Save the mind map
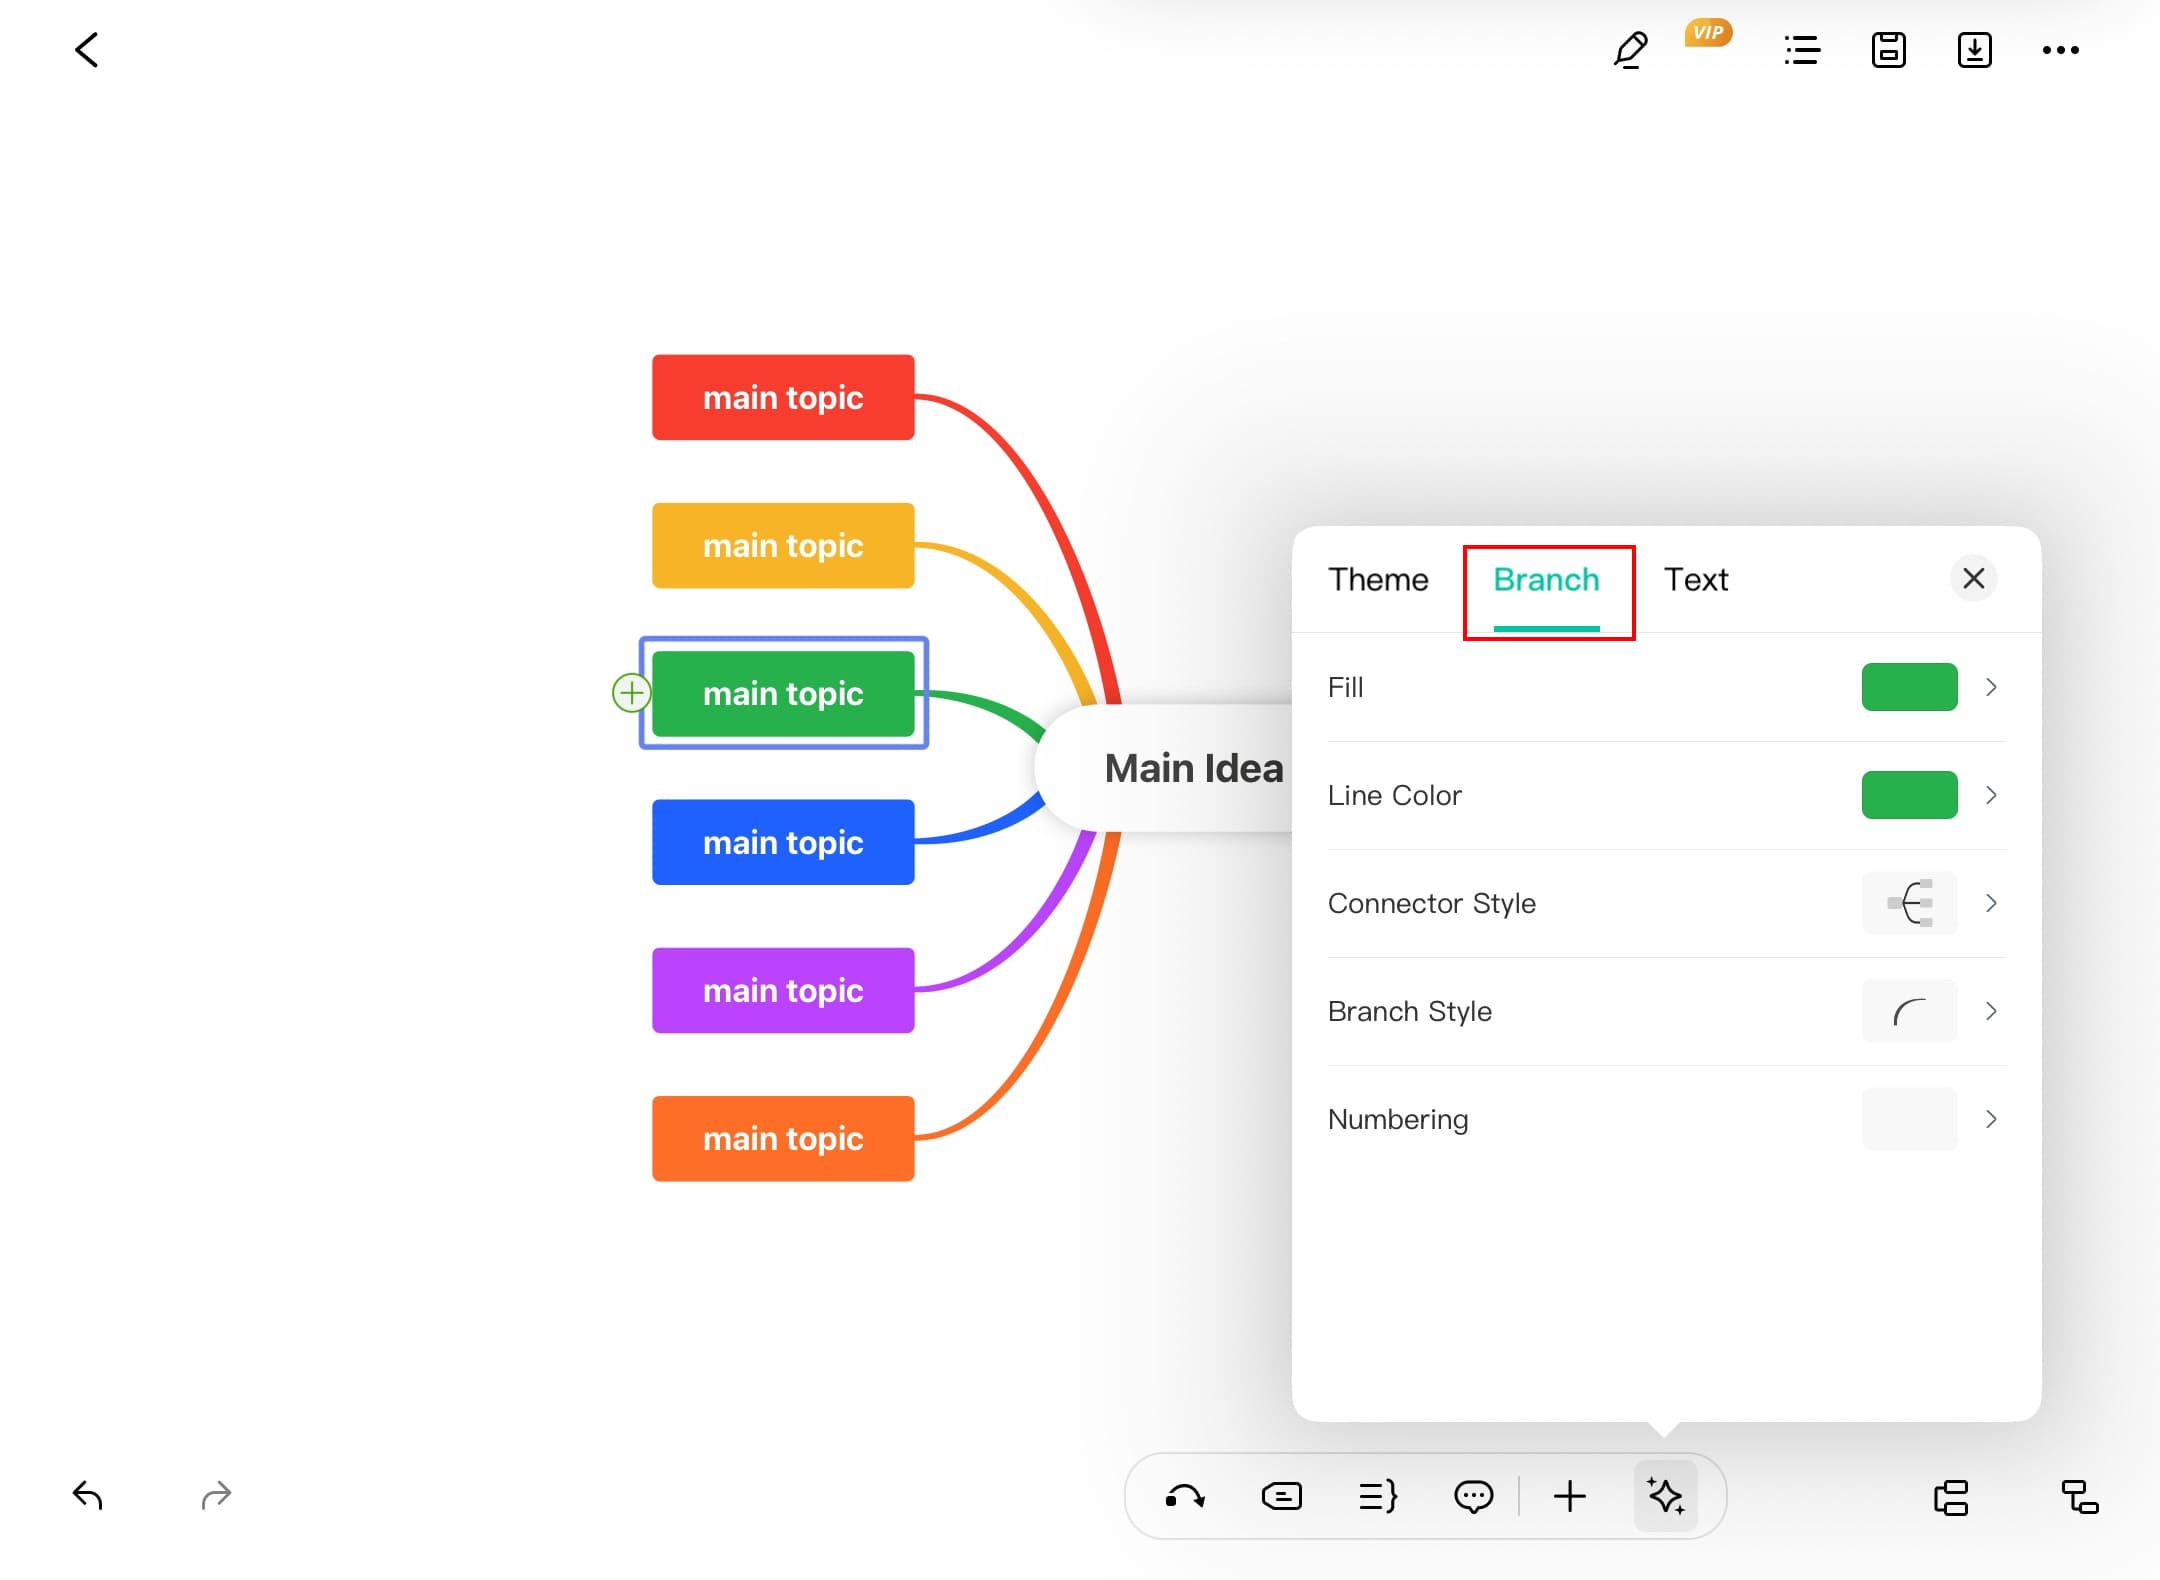Image resolution: width=2160 pixels, height=1580 pixels. click(1888, 50)
